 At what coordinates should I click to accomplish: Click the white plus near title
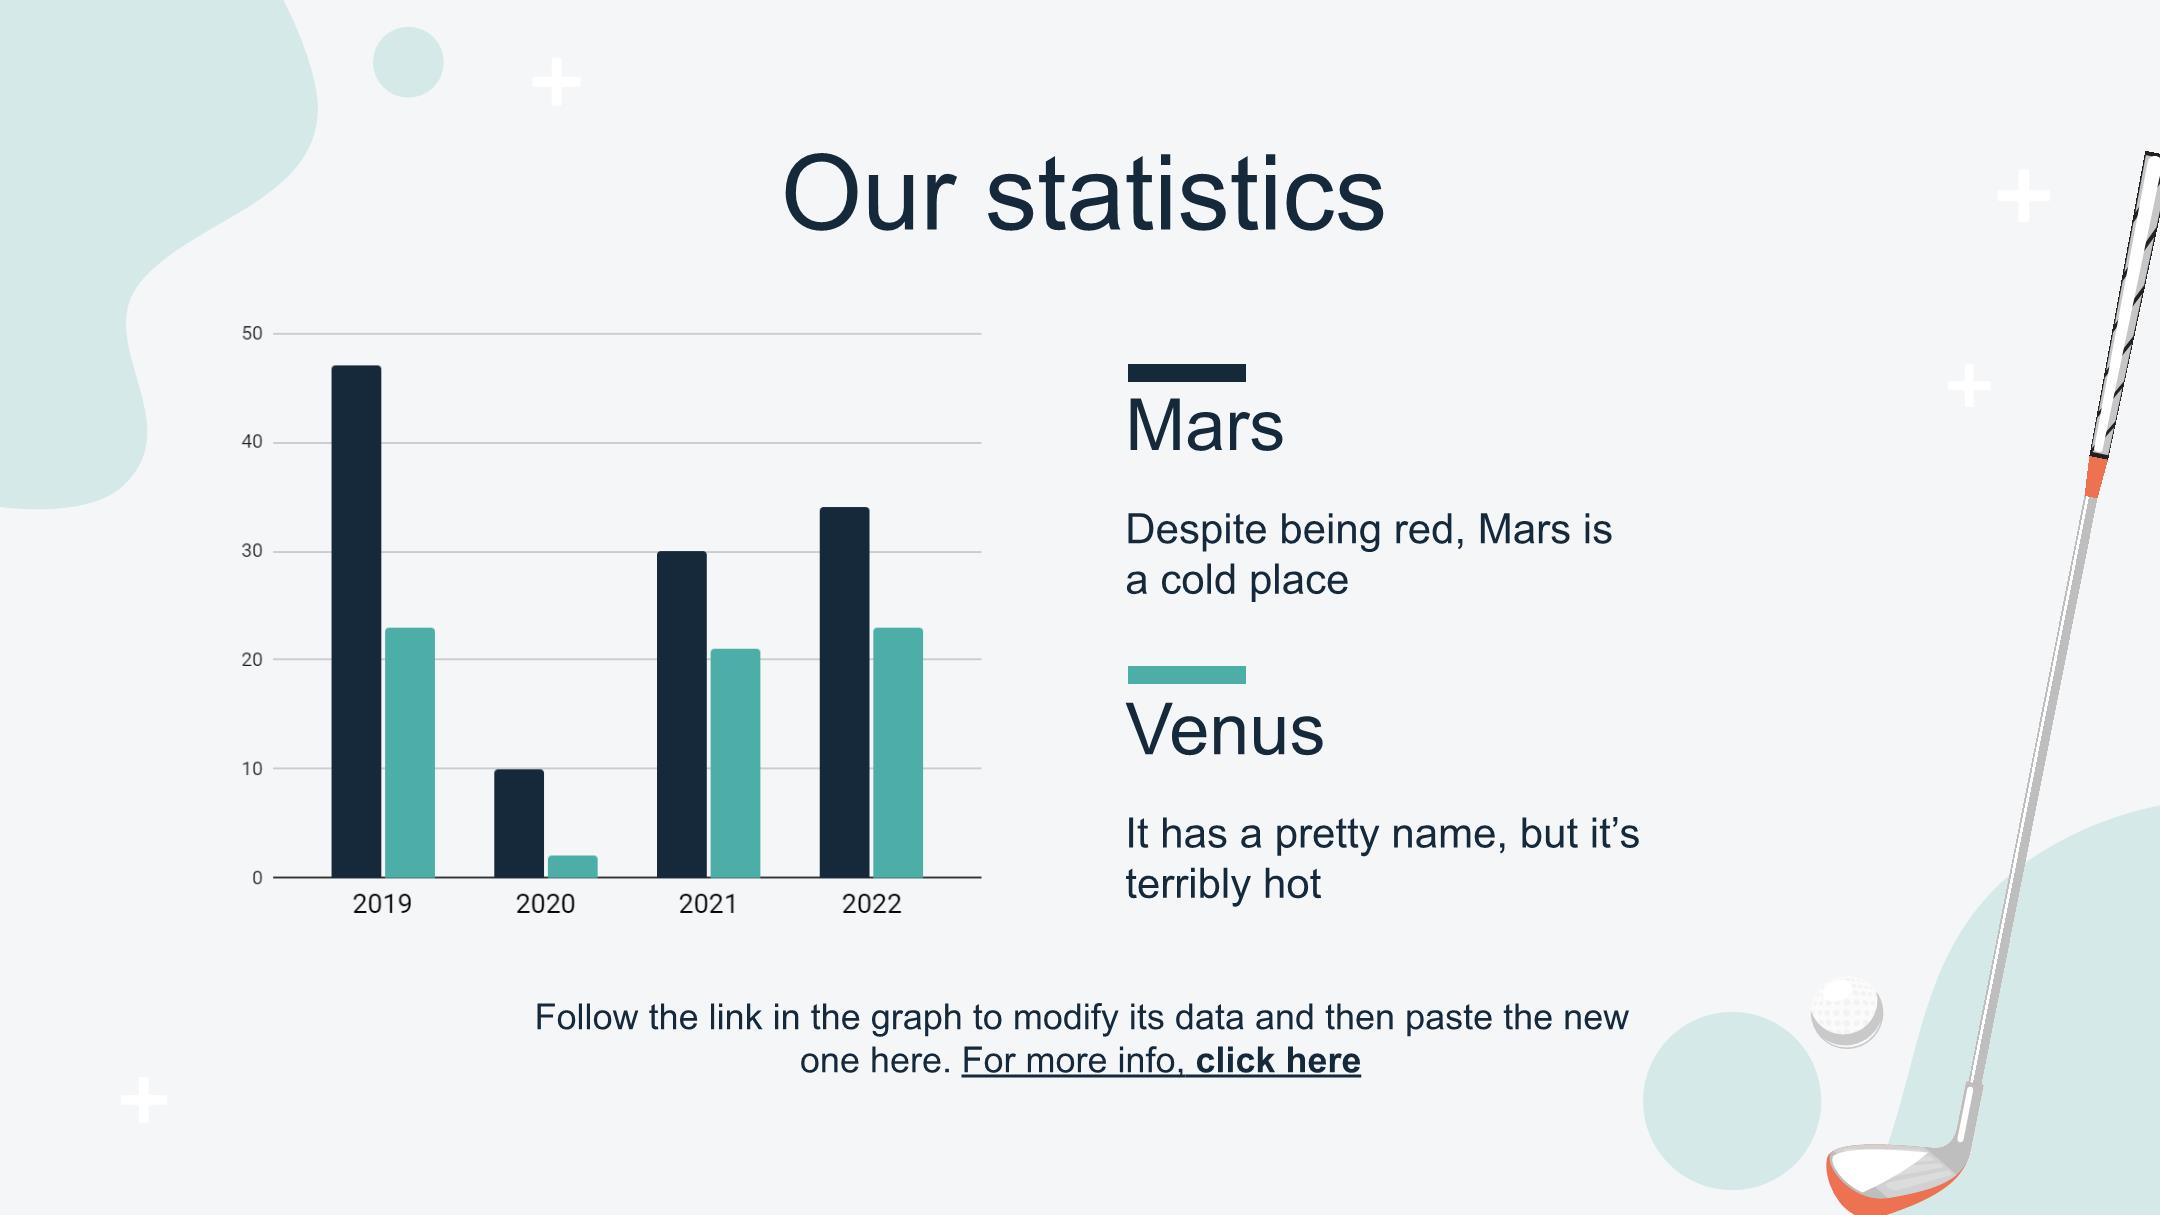(556, 82)
